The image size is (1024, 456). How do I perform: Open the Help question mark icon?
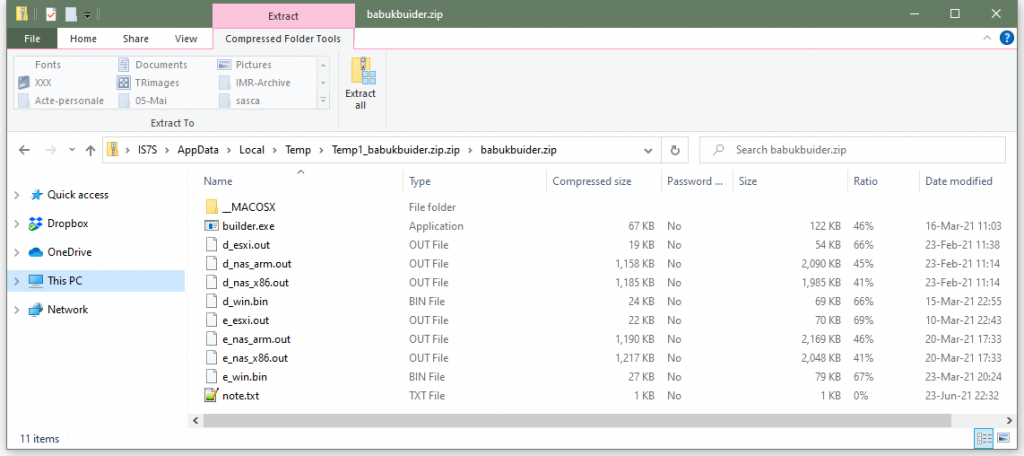[1006, 38]
